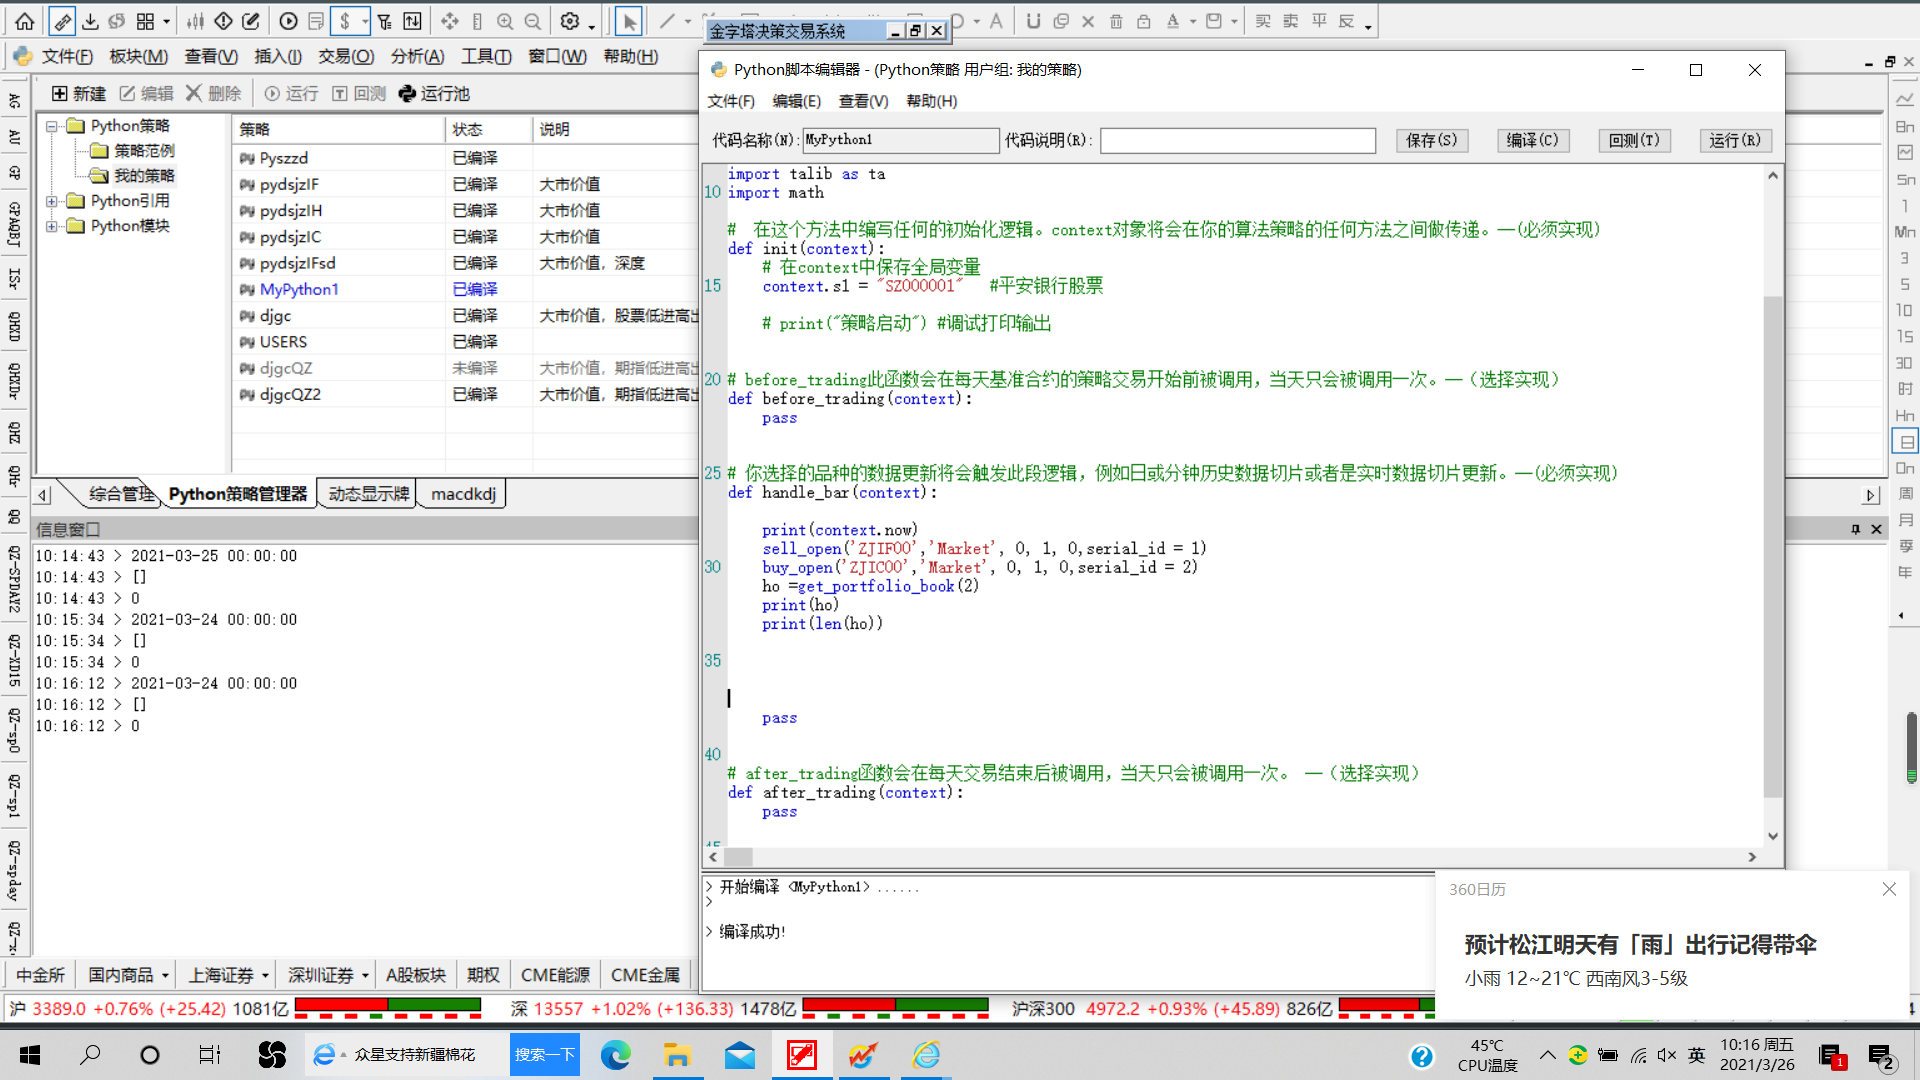Select the zoom in magnifier tool
1920x1080 pixels.
point(505,21)
